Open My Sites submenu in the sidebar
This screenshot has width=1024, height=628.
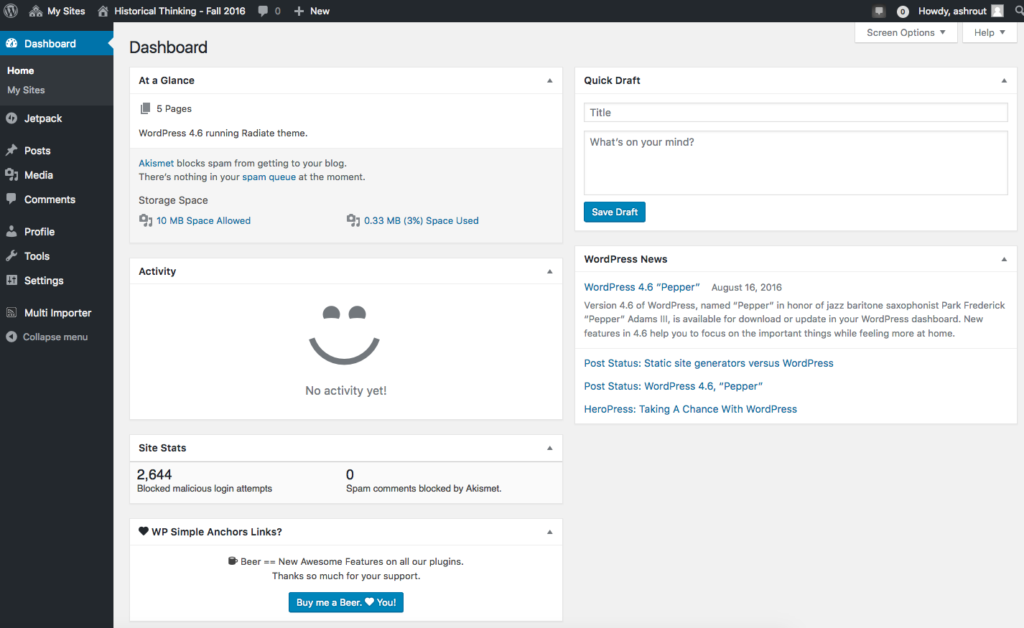tap(26, 90)
